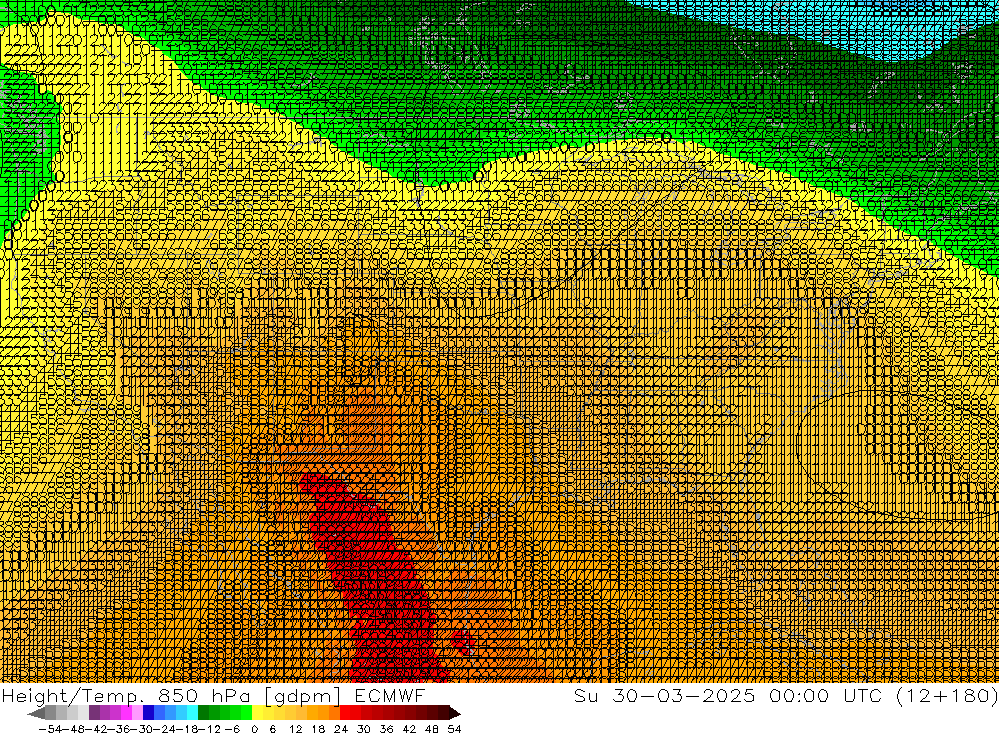Click the positive '30' legend value
Viewport: 1000px width, 733px height.
click(364, 729)
